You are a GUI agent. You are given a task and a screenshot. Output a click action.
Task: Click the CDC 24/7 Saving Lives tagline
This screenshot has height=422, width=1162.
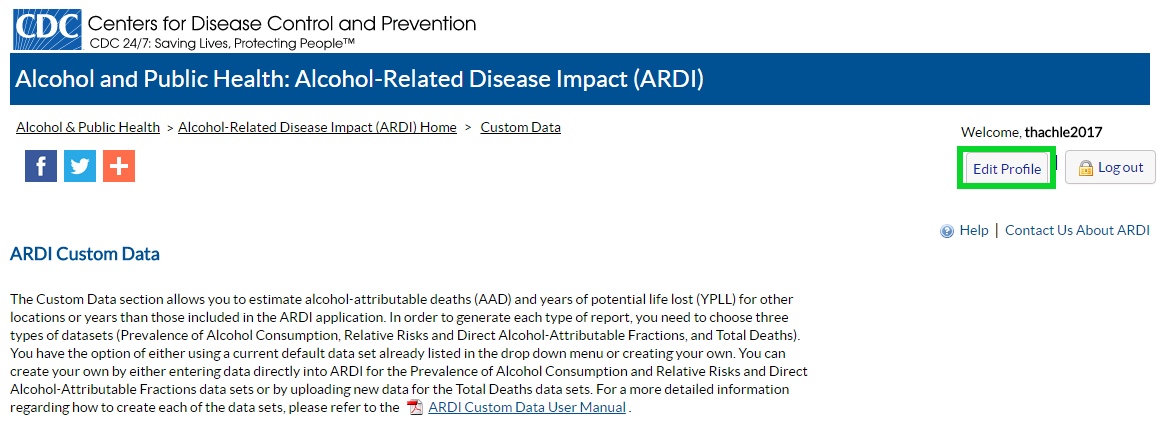(x=222, y=44)
